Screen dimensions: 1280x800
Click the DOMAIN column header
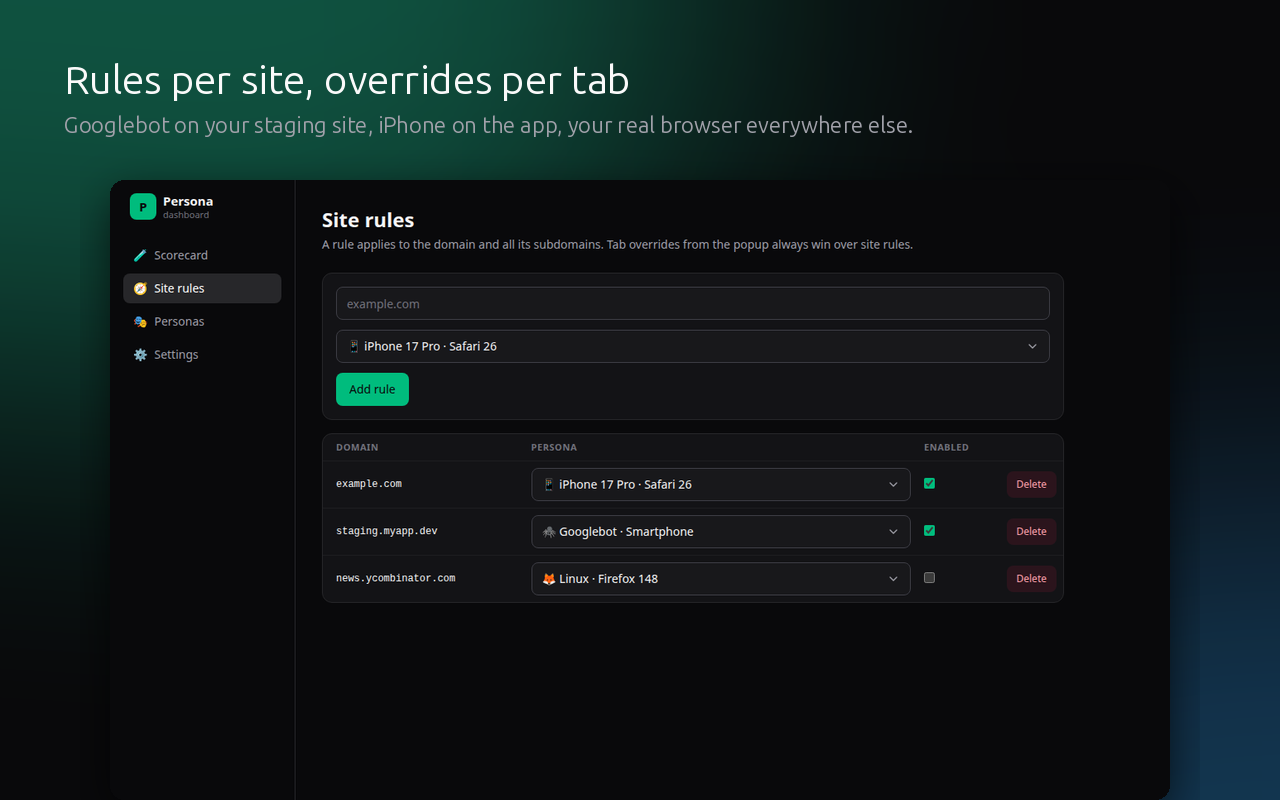pyautogui.click(x=357, y=447)
